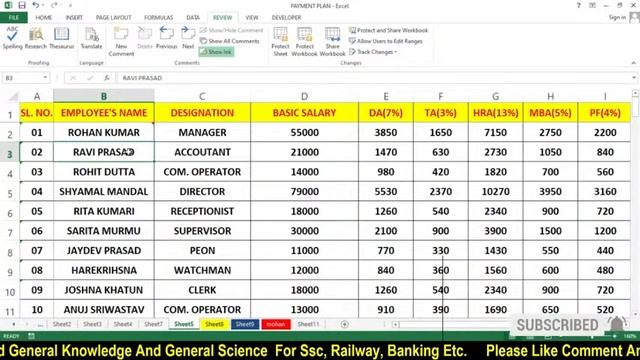Click Protect Workbook
This screenshot has width=640, height=360.
[304, 42]
